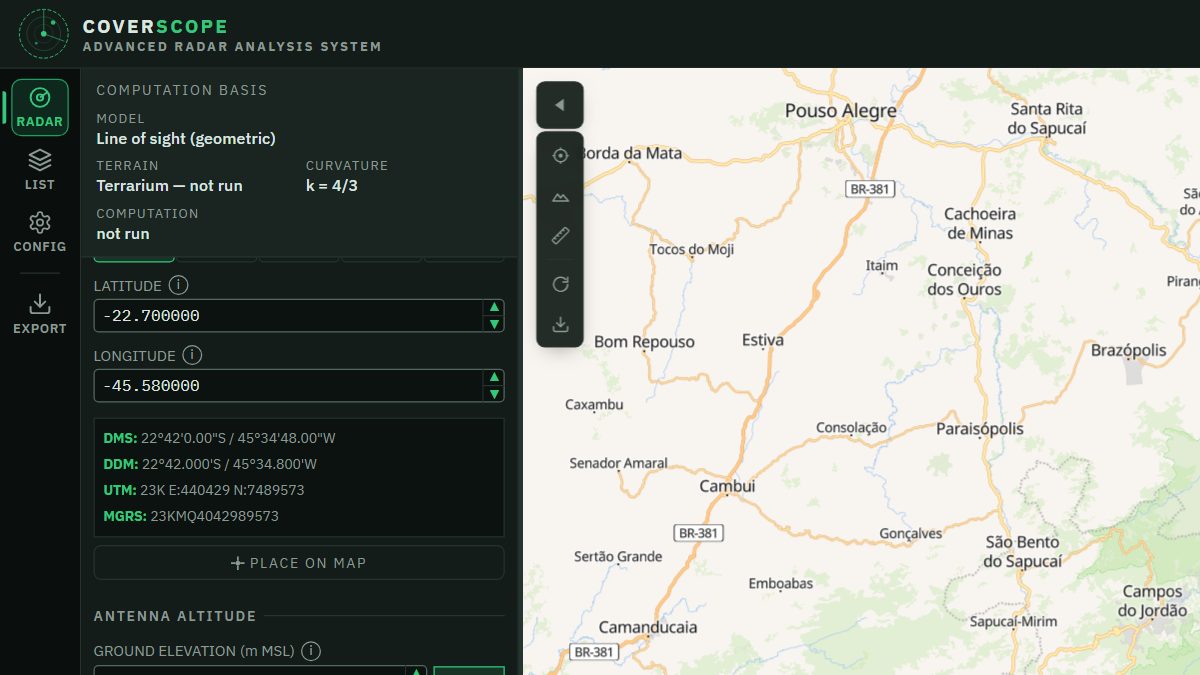Select the terrain mountain tool on the map
Viewport: 1200px width, 675px height.
coord(560,197)
